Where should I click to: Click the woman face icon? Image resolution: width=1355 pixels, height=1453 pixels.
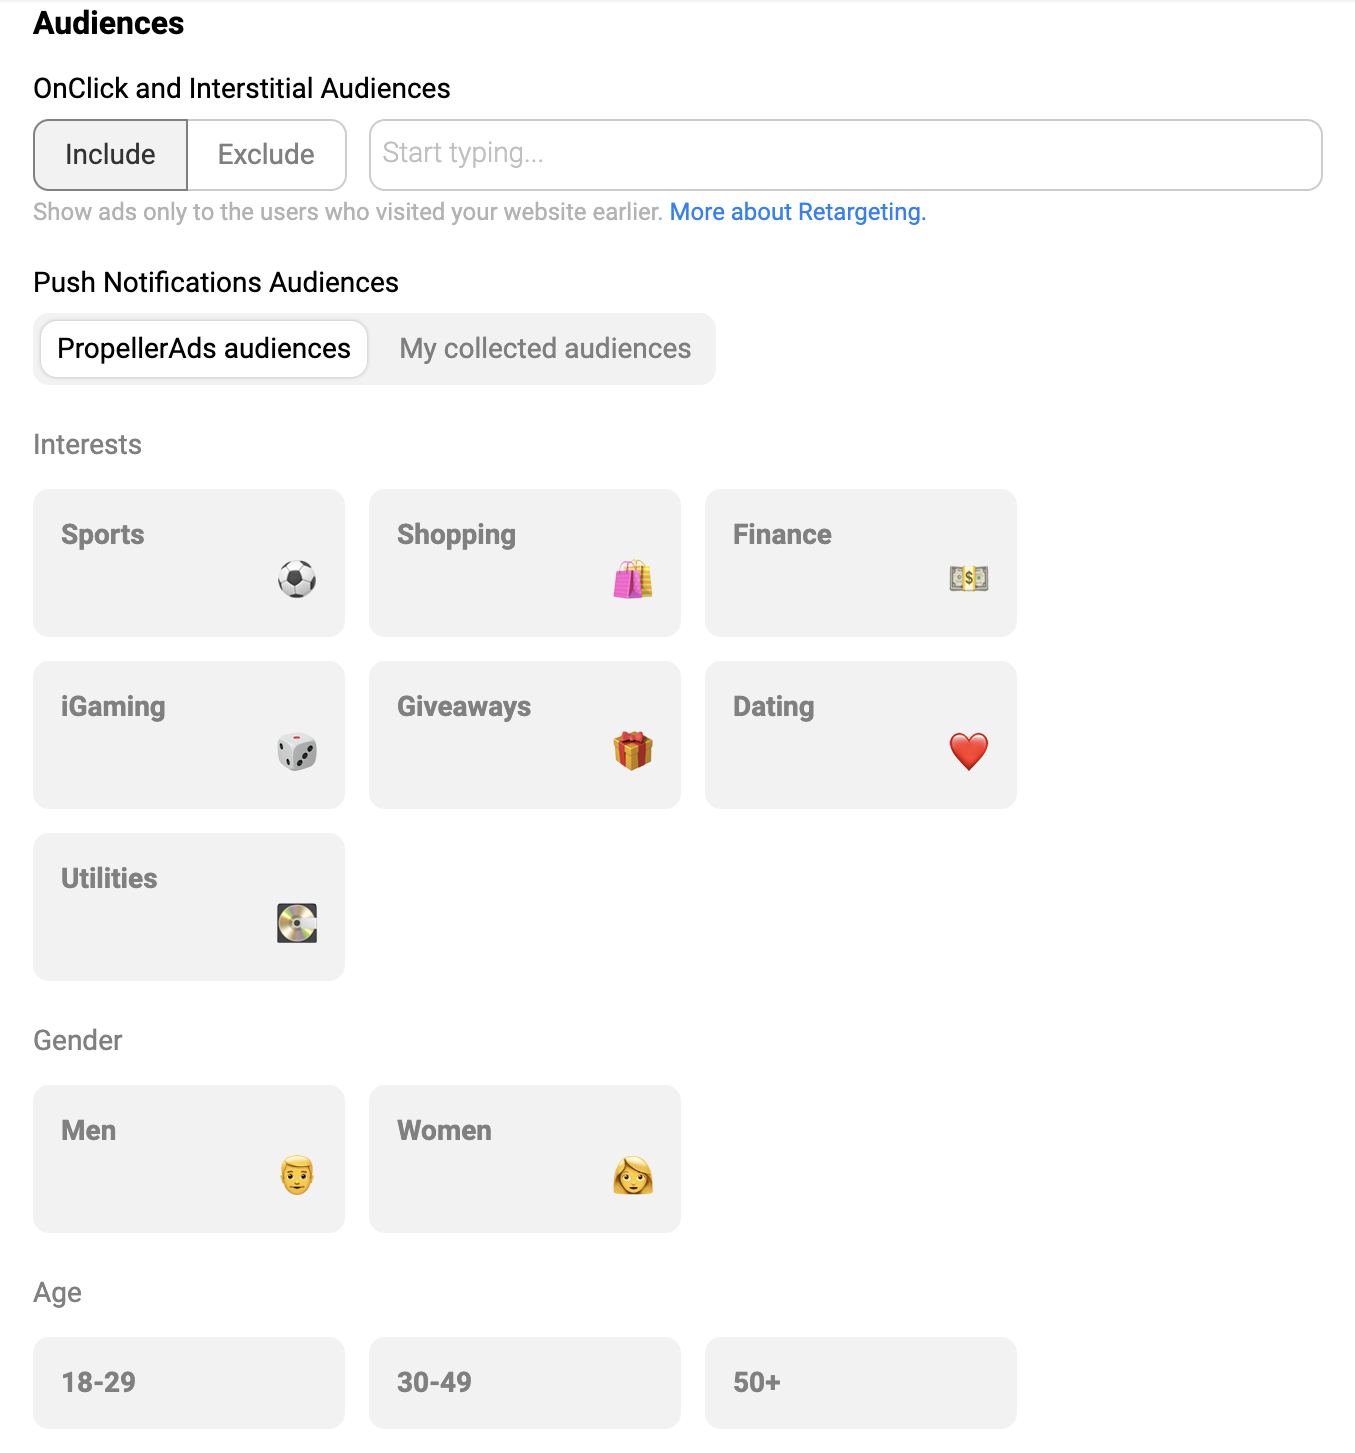point(633,1175)
